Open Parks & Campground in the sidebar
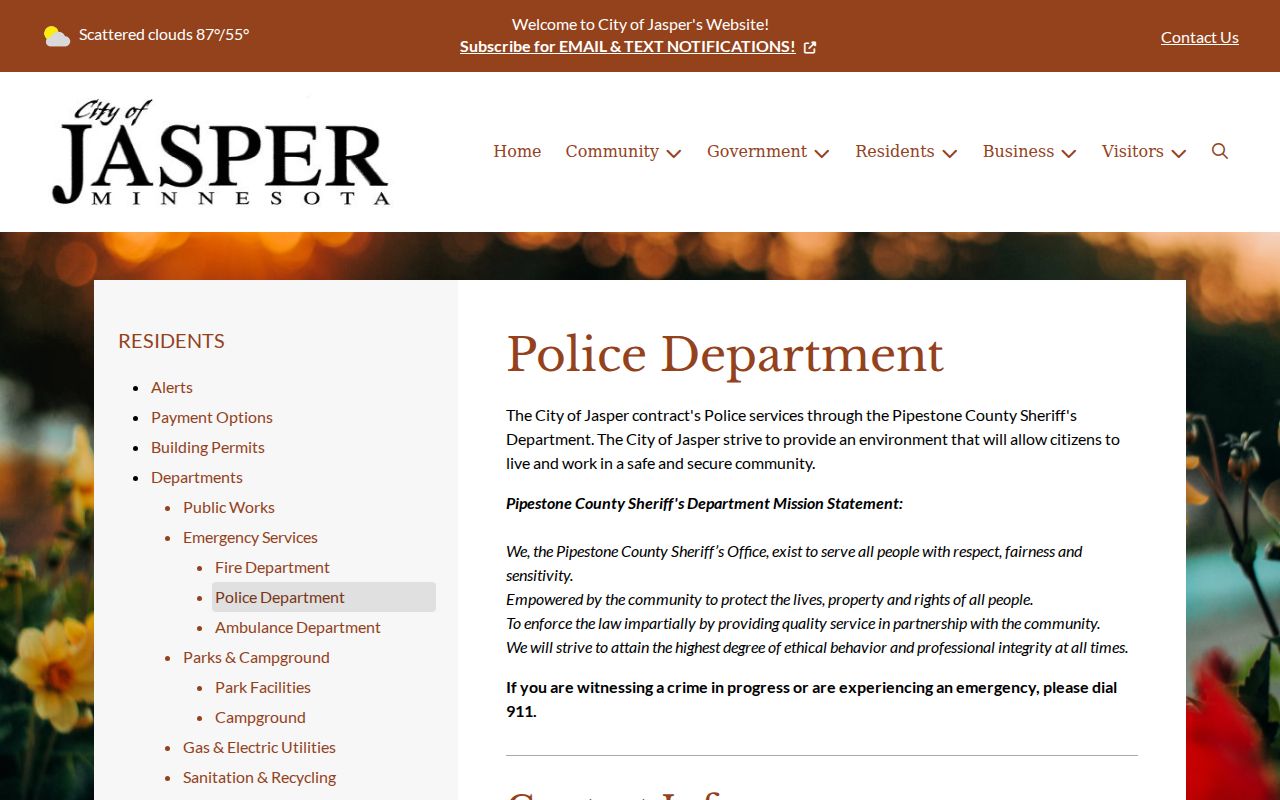The height and width of the screenshot is (800, 1280). point(256,657)
